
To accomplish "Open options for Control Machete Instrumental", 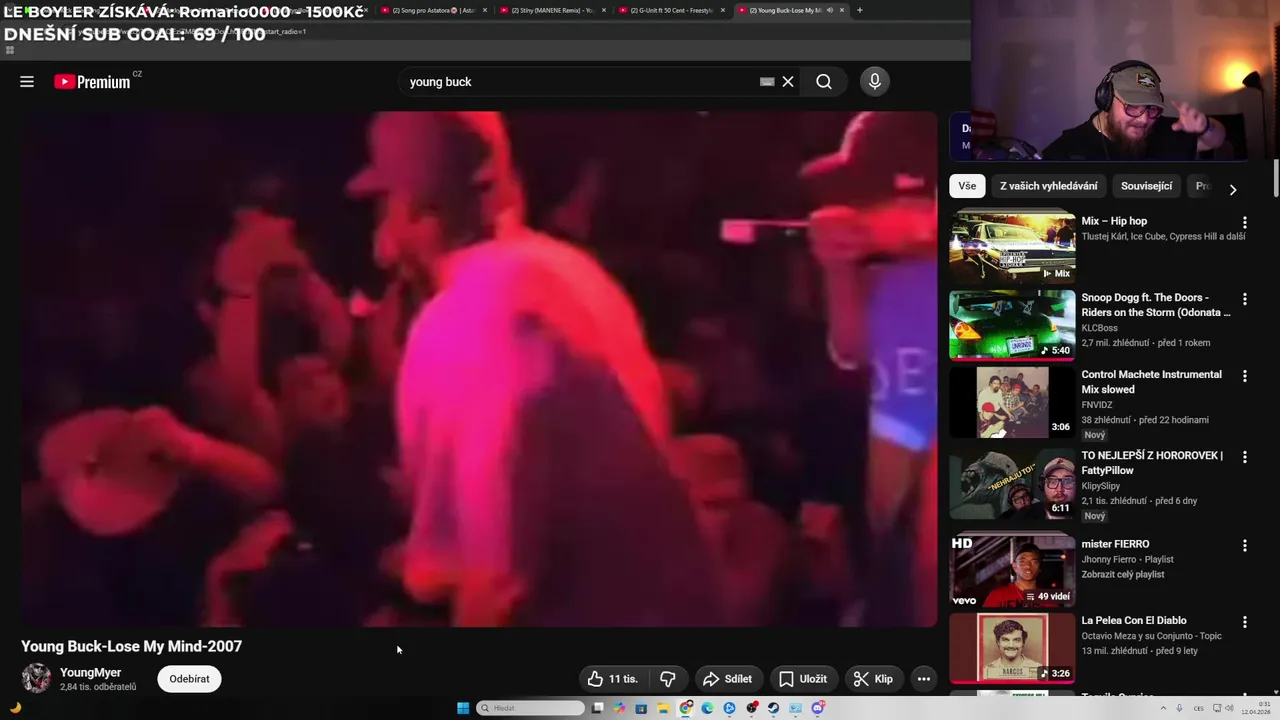I will click(1245, 376).
